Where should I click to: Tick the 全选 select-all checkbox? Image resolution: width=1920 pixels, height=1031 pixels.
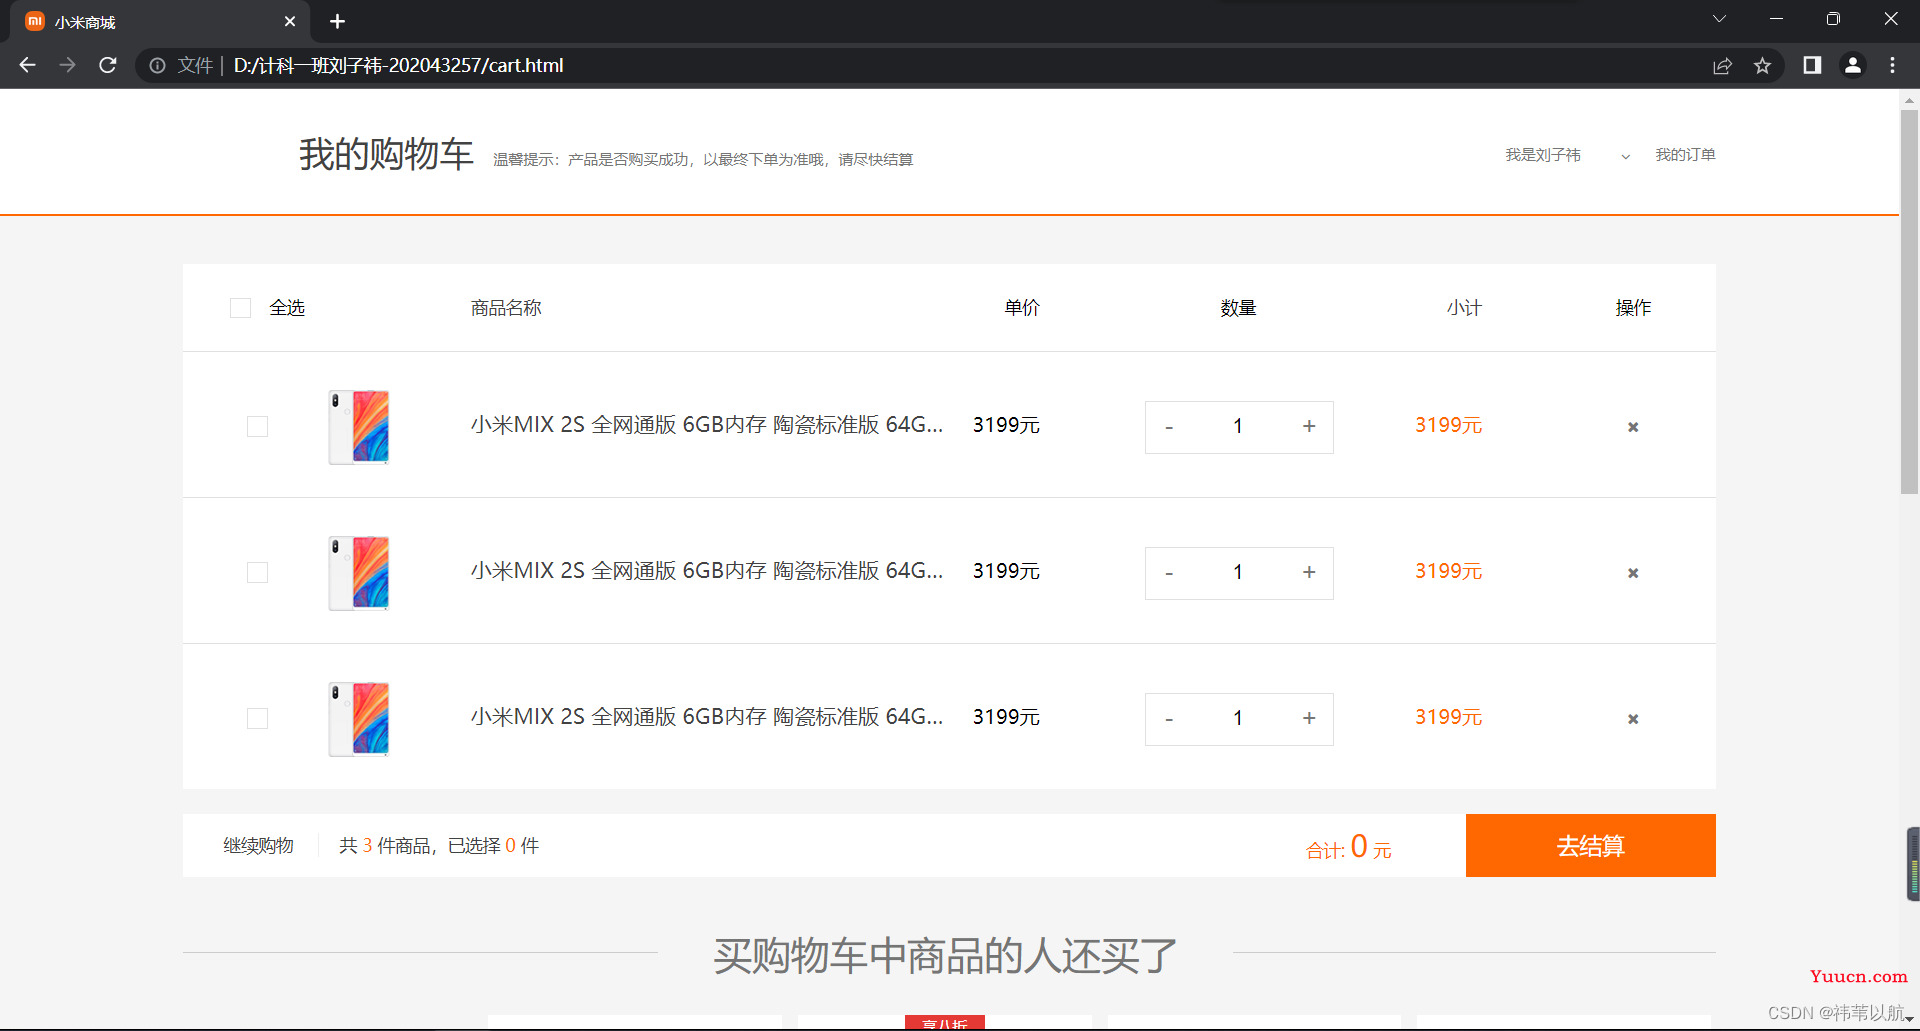pyautogui.click(x=240, y=308)
